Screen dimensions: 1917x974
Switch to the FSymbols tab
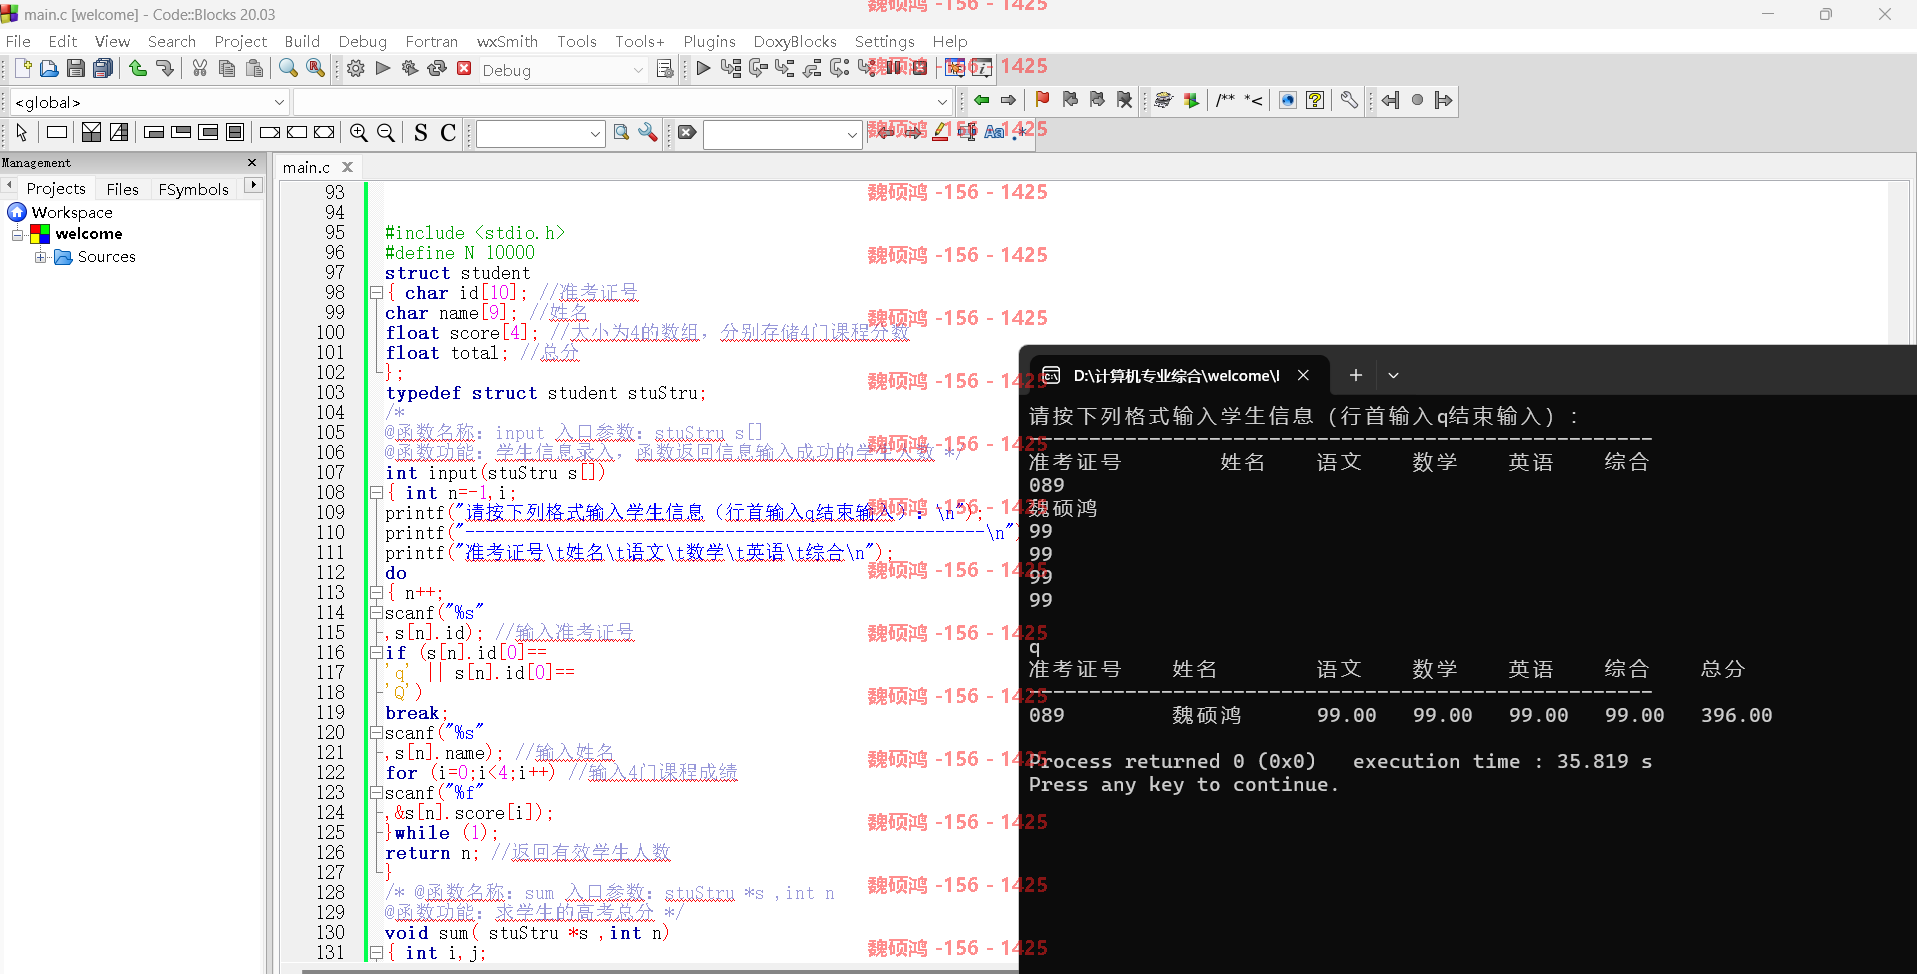pyautogui.click(x=193, y=189)
